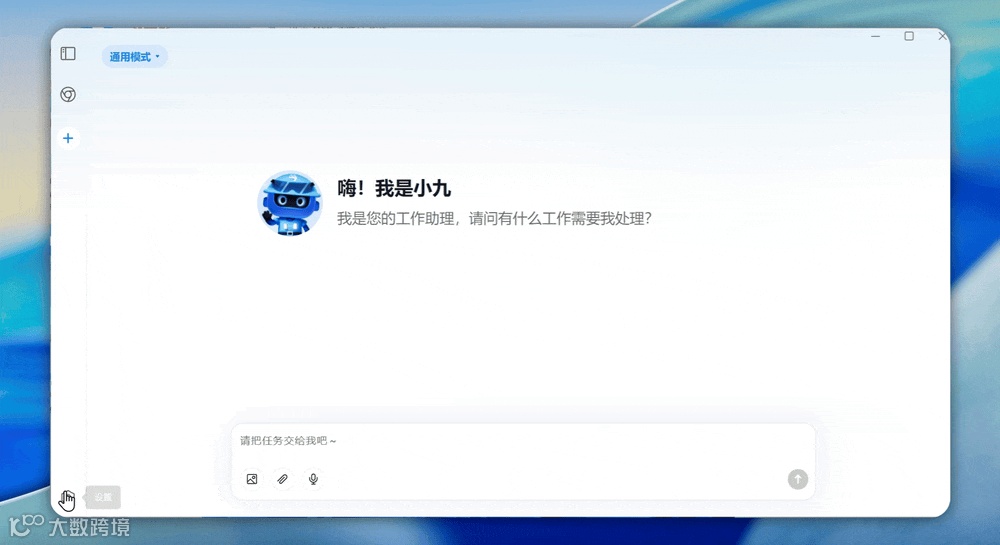
Task: Click the send arrow button
Action: click(x=798, y=479)
